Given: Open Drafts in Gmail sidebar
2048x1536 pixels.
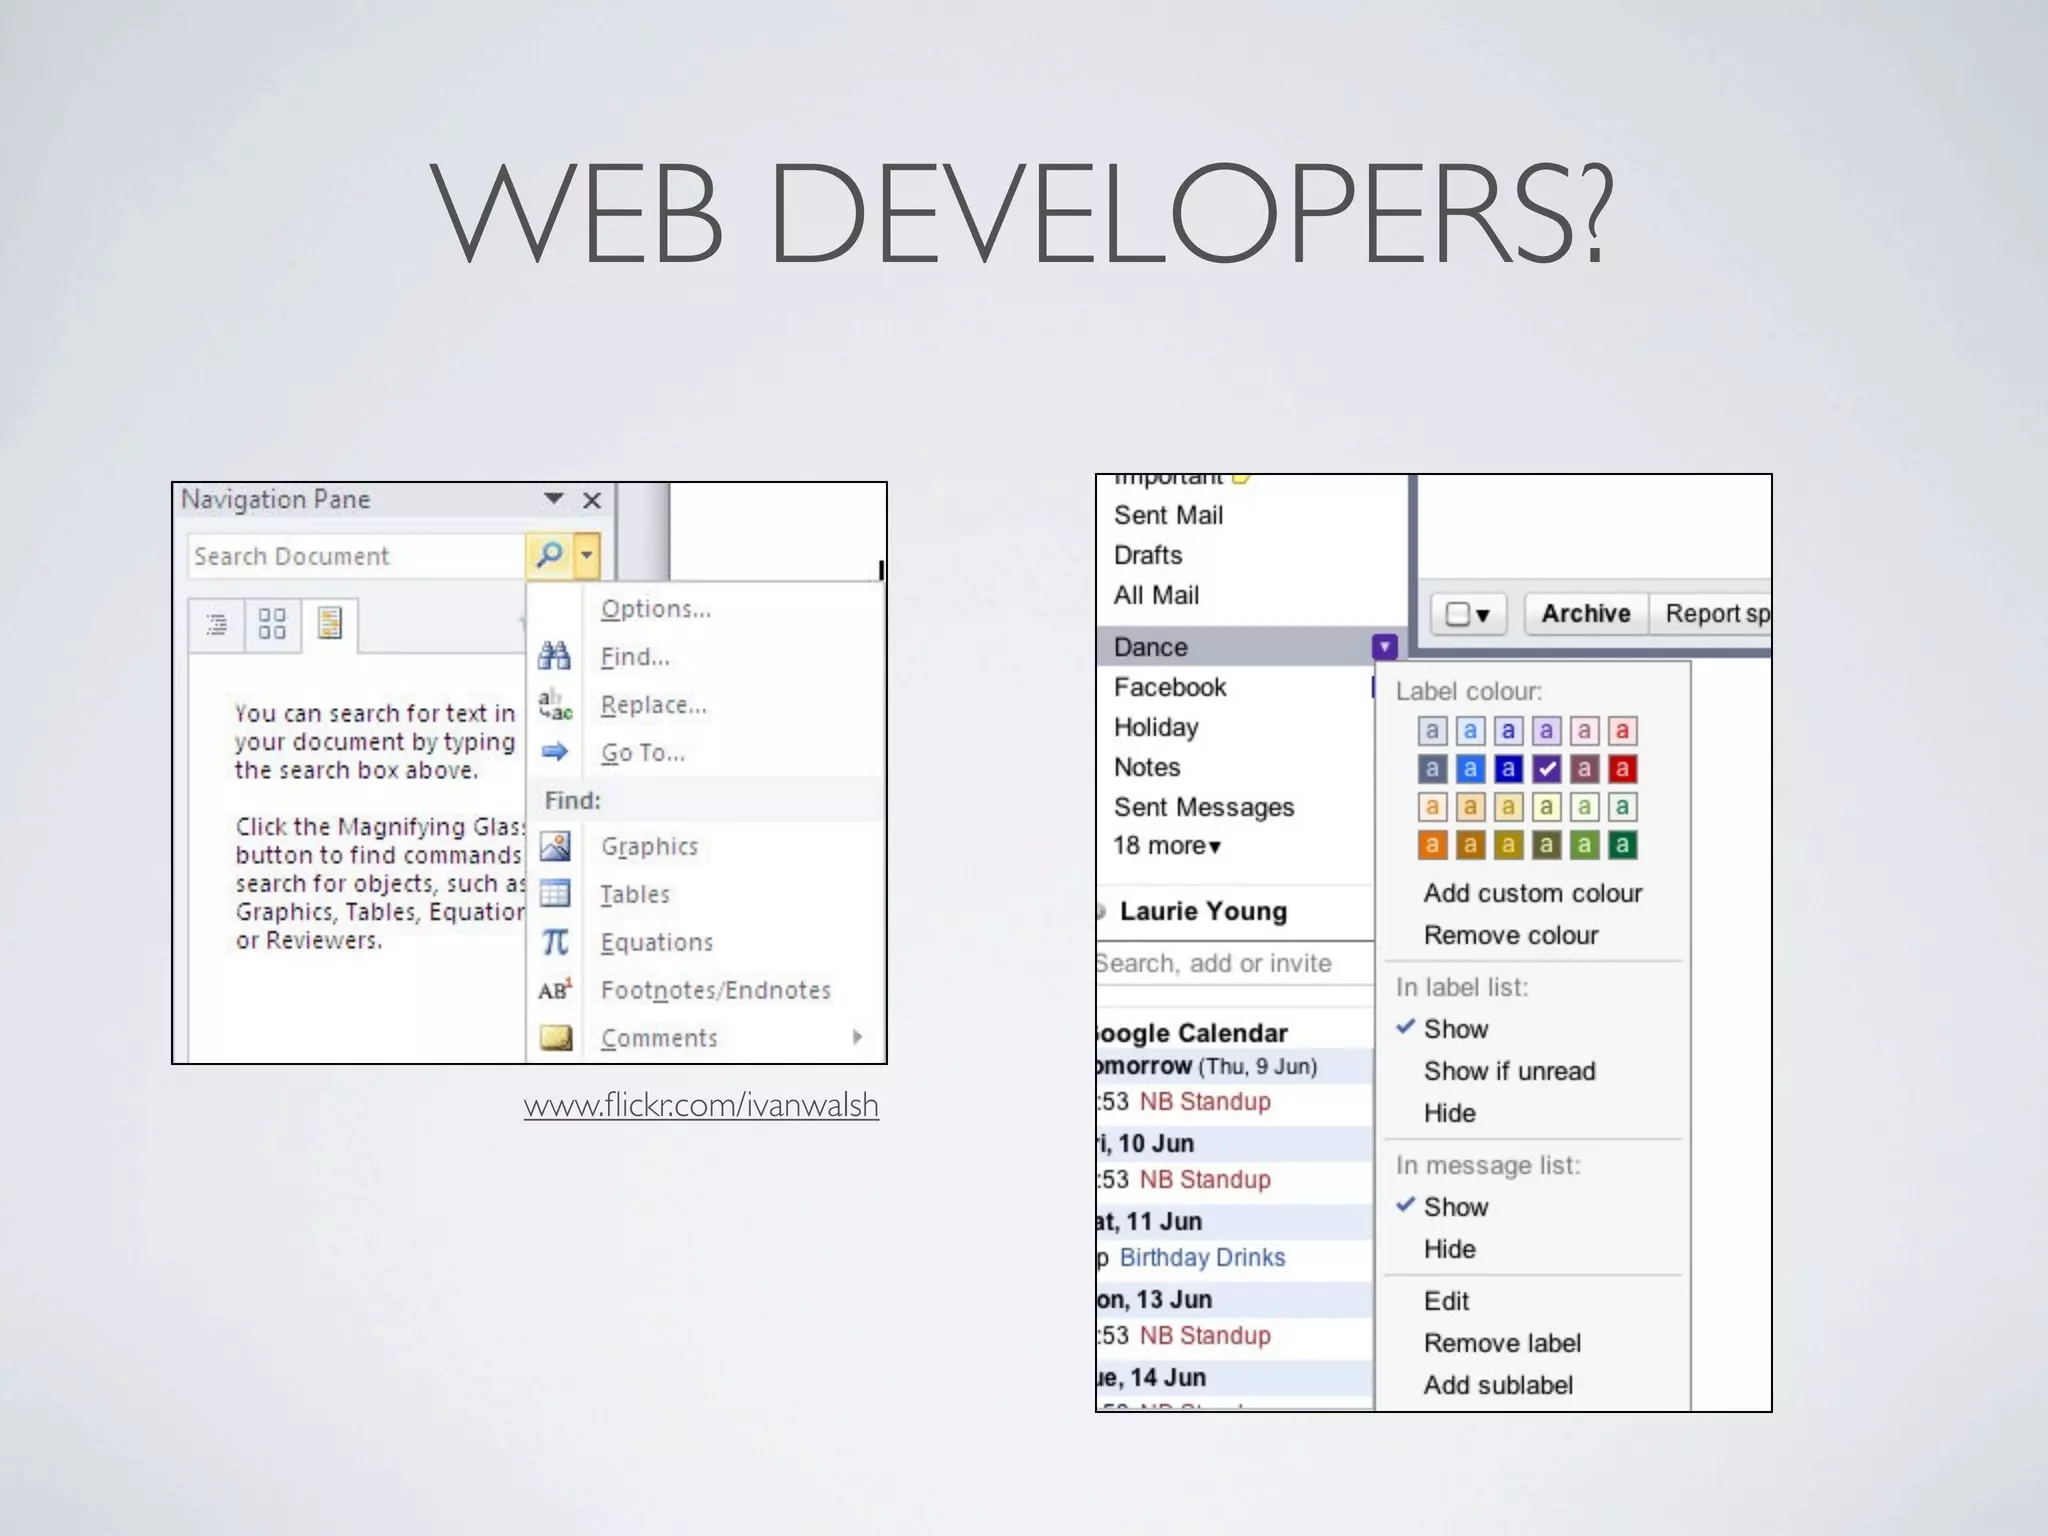Looking at the screenshot, I should click(1148, 555).
